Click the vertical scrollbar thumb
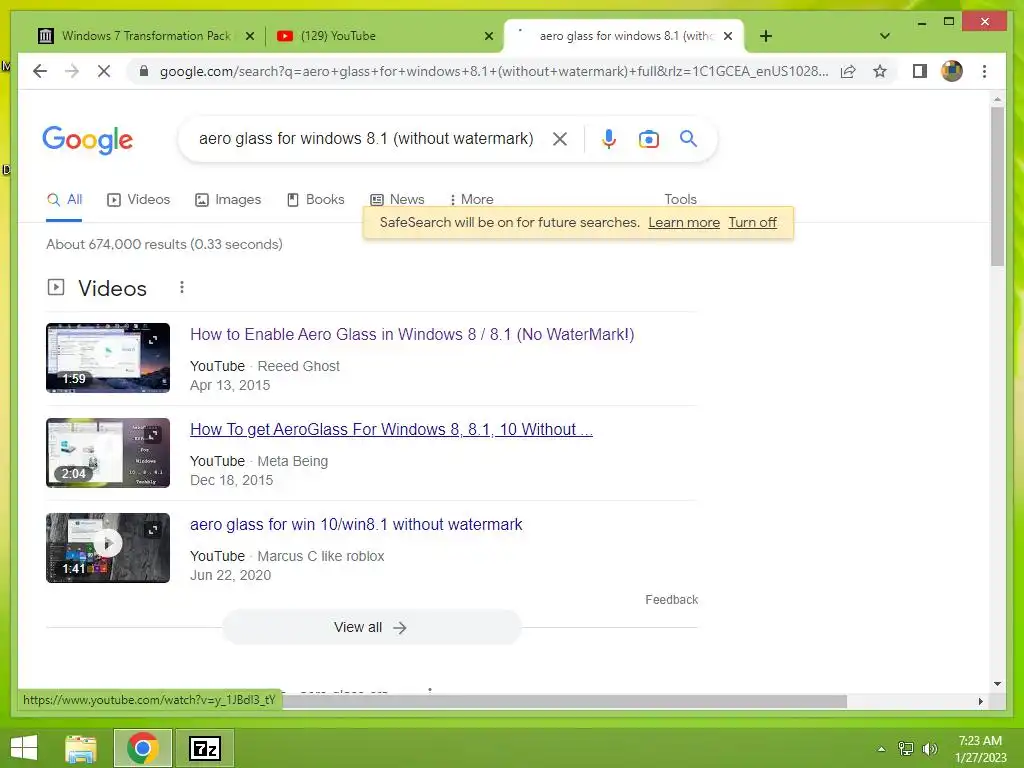Viewport: 1024px width, 768px height. click(x=997, y=186)
